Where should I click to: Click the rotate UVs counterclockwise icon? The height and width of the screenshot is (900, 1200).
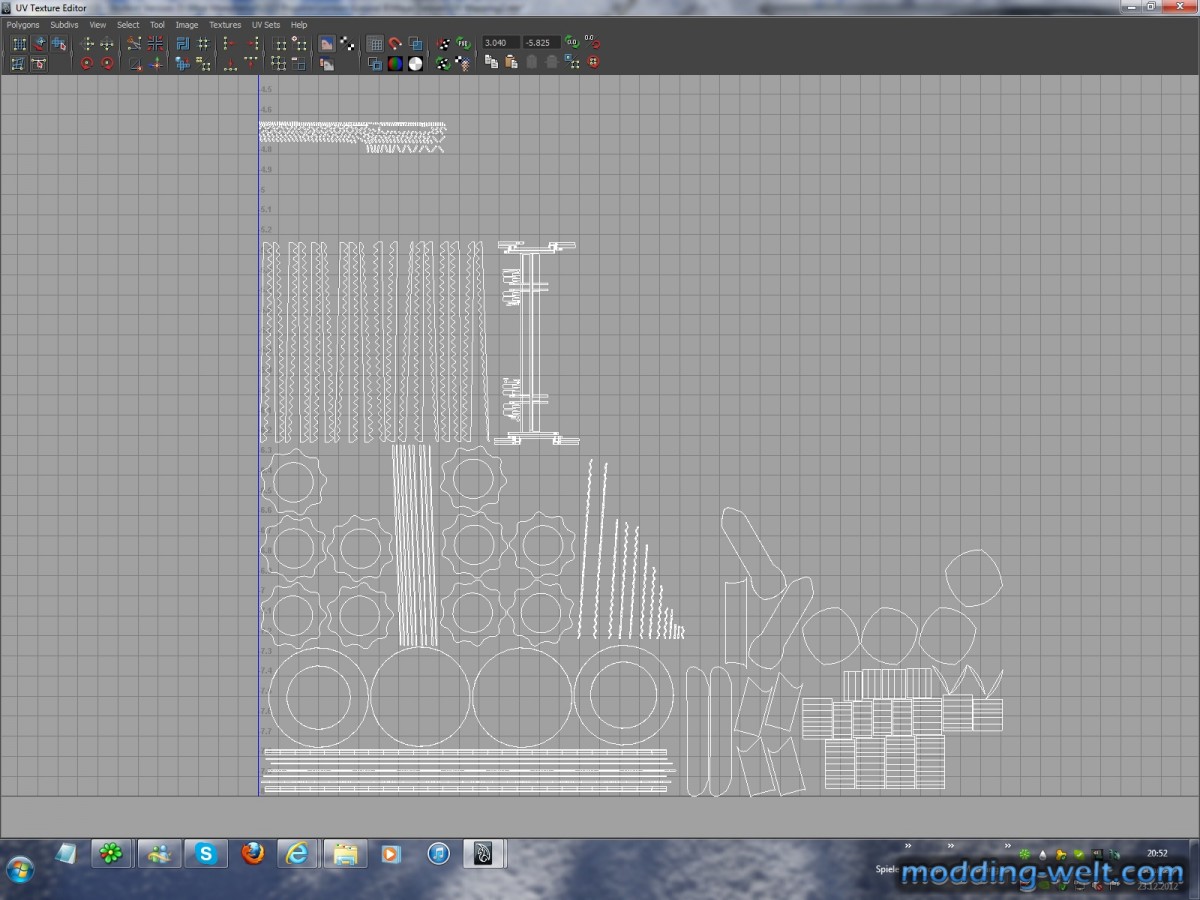(87, 63)
